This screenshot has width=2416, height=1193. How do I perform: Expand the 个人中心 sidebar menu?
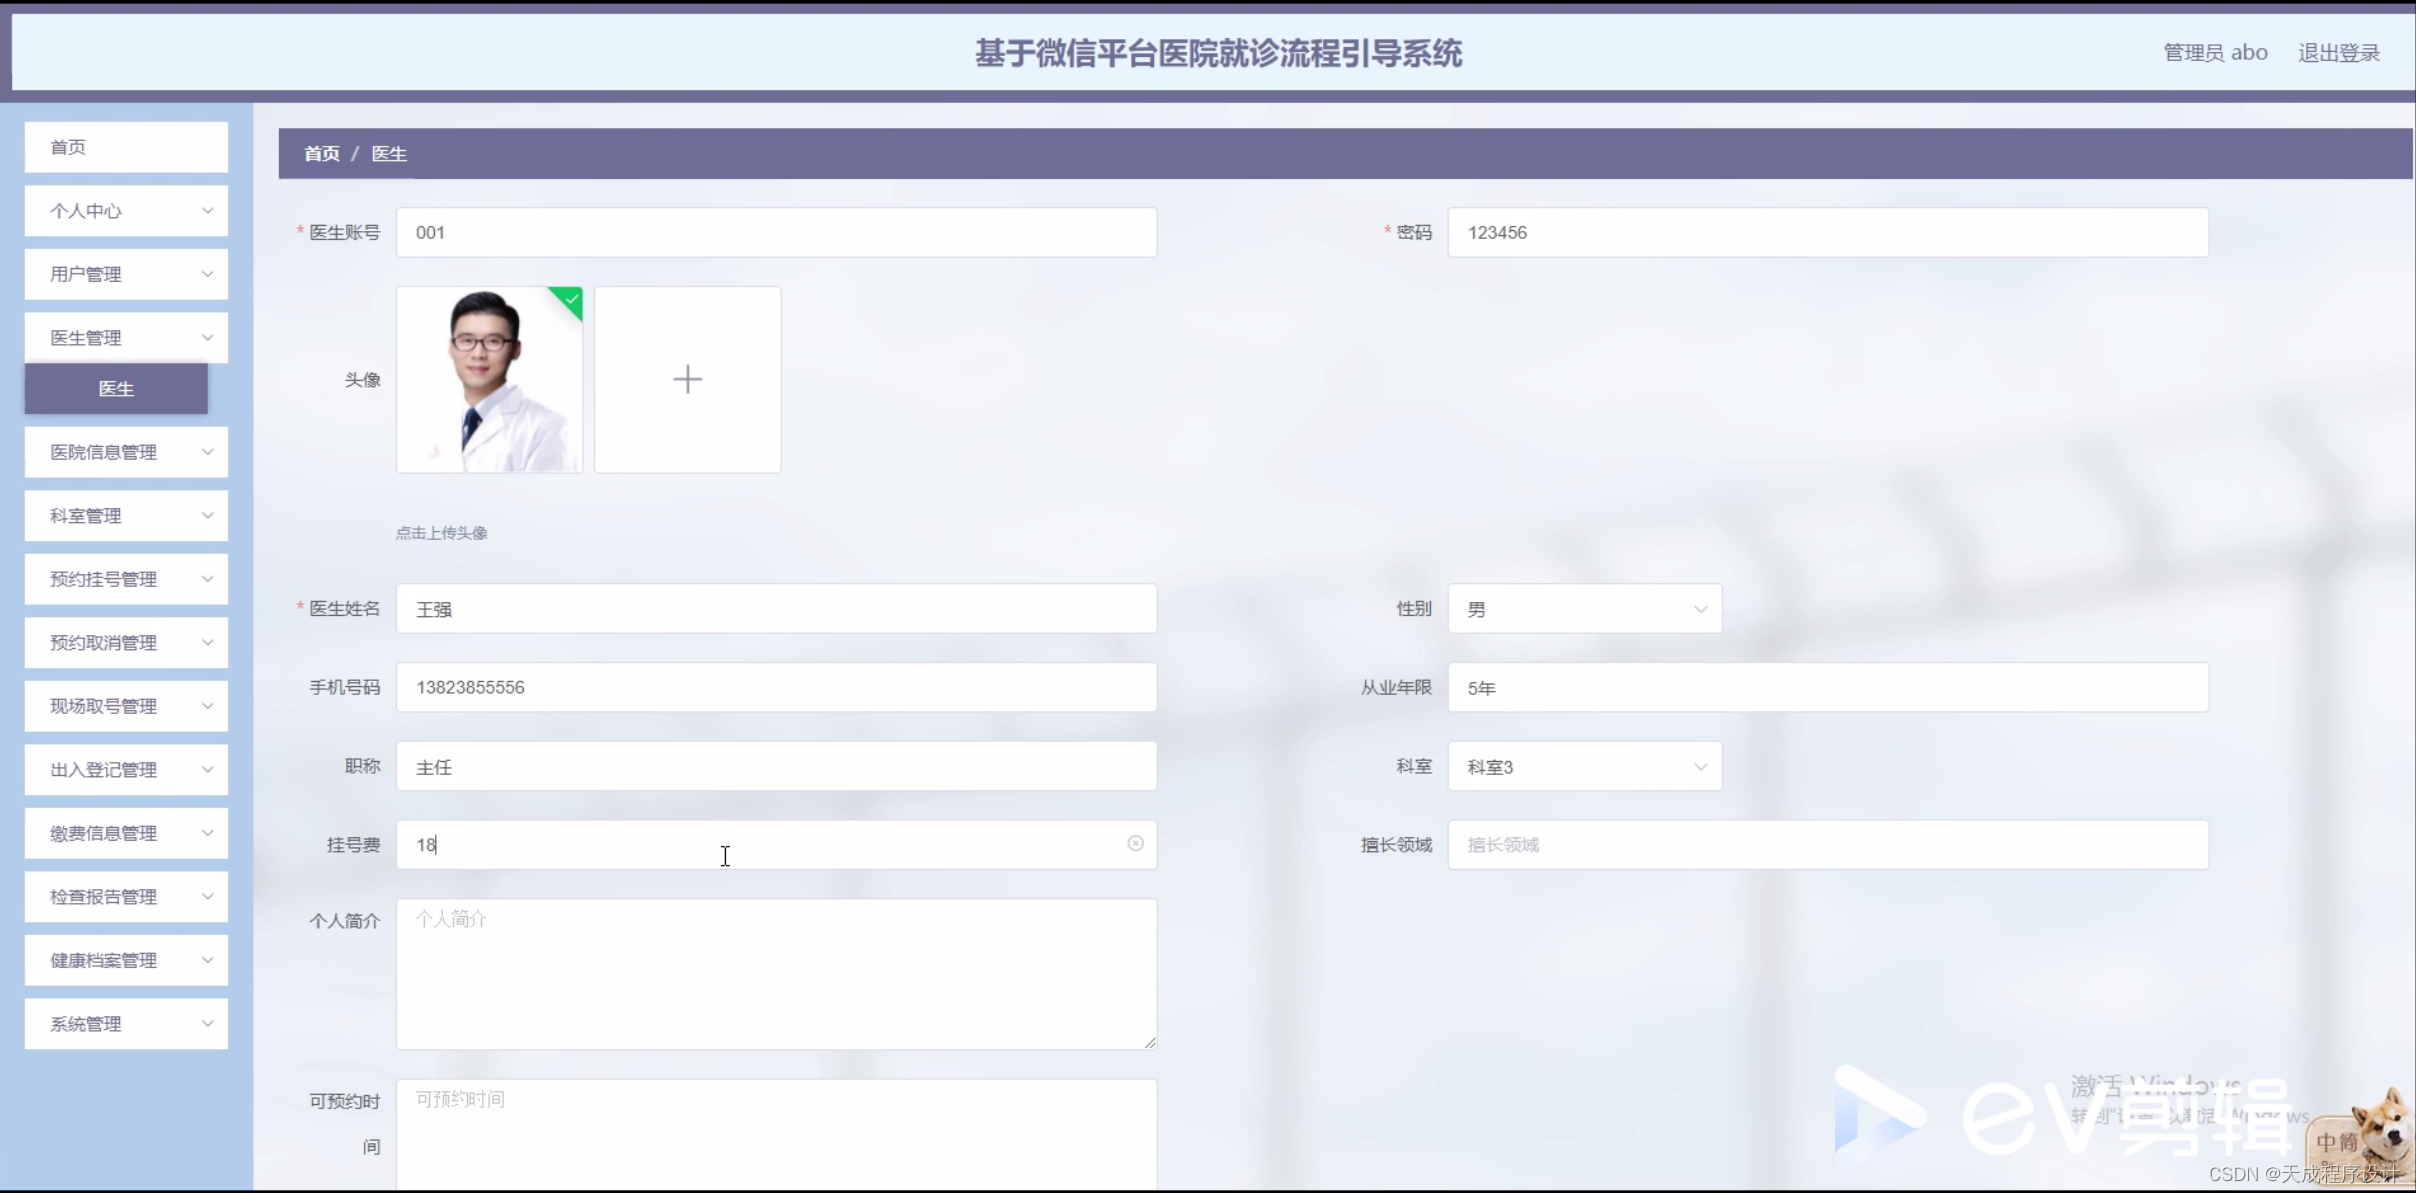point(126,210)
